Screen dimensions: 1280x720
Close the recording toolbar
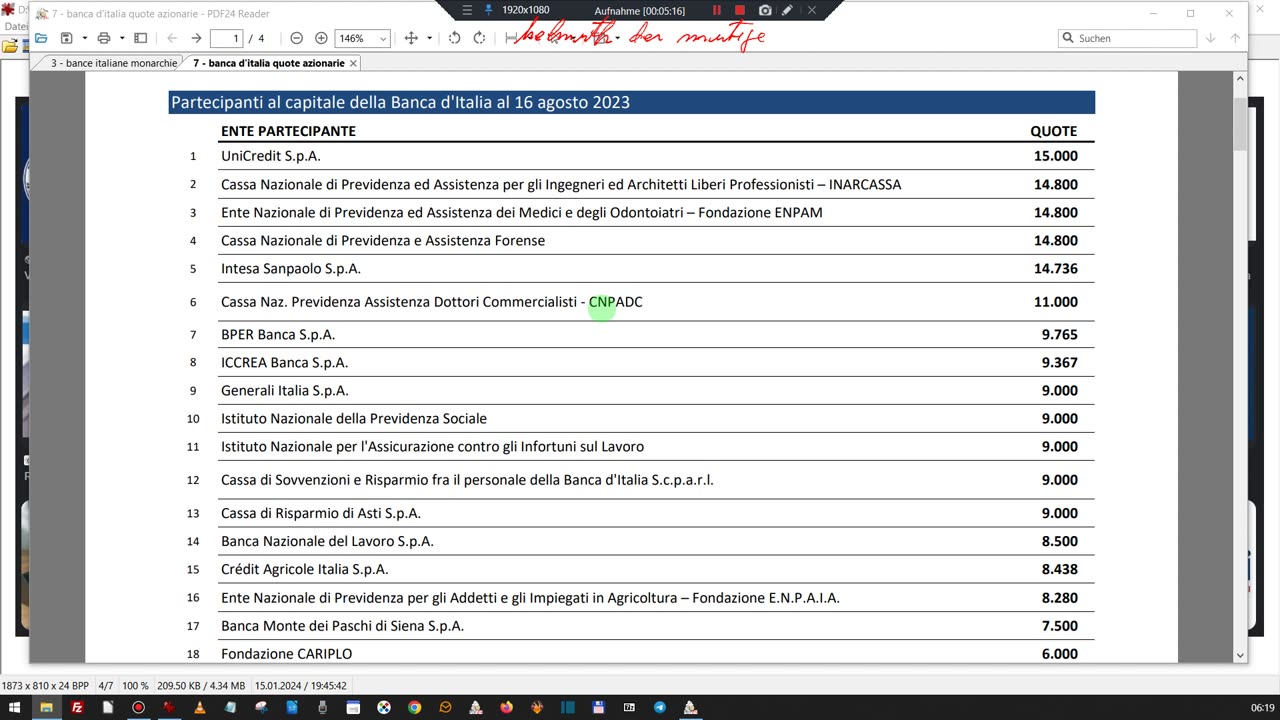point(811,10)
